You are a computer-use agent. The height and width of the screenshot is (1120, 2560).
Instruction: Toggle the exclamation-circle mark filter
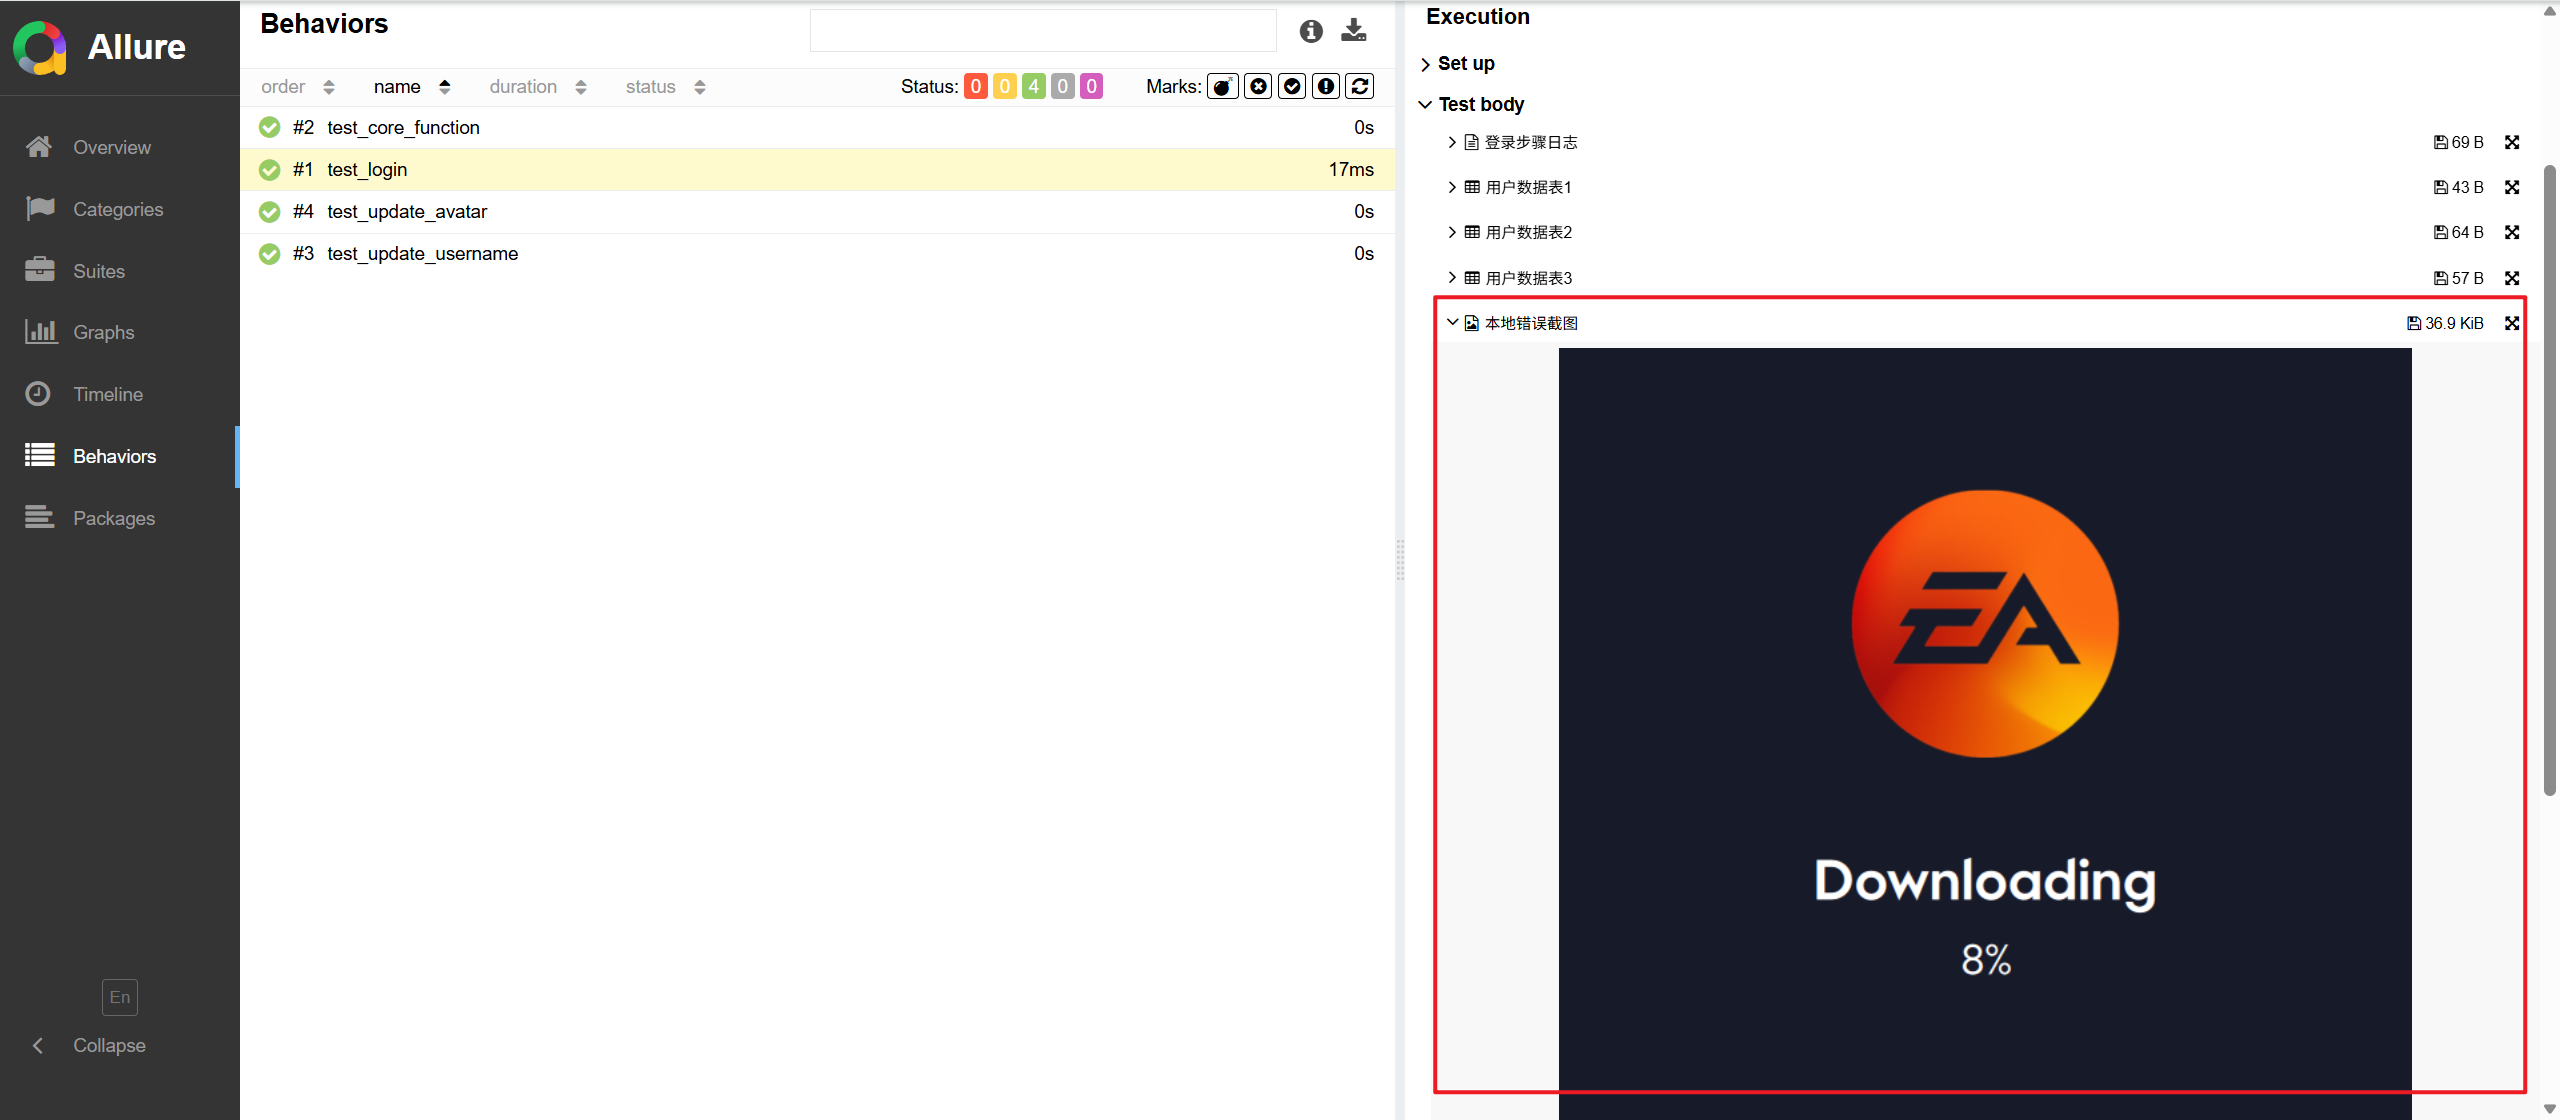click(x=1326, y=87)
